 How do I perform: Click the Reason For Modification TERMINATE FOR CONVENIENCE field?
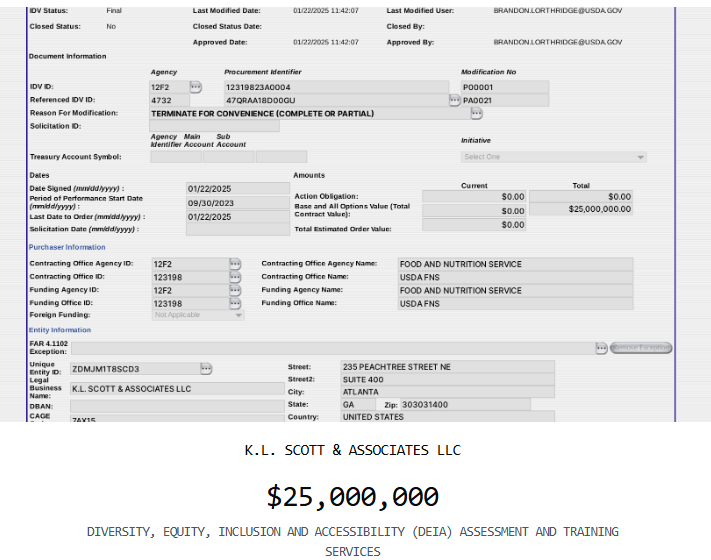tap(310, 113)
